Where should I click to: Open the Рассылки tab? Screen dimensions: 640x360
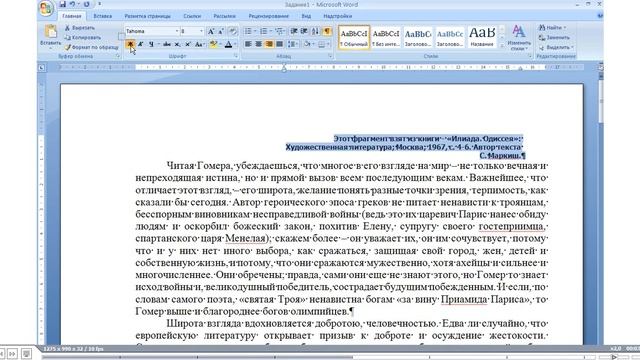pos(224,16)
